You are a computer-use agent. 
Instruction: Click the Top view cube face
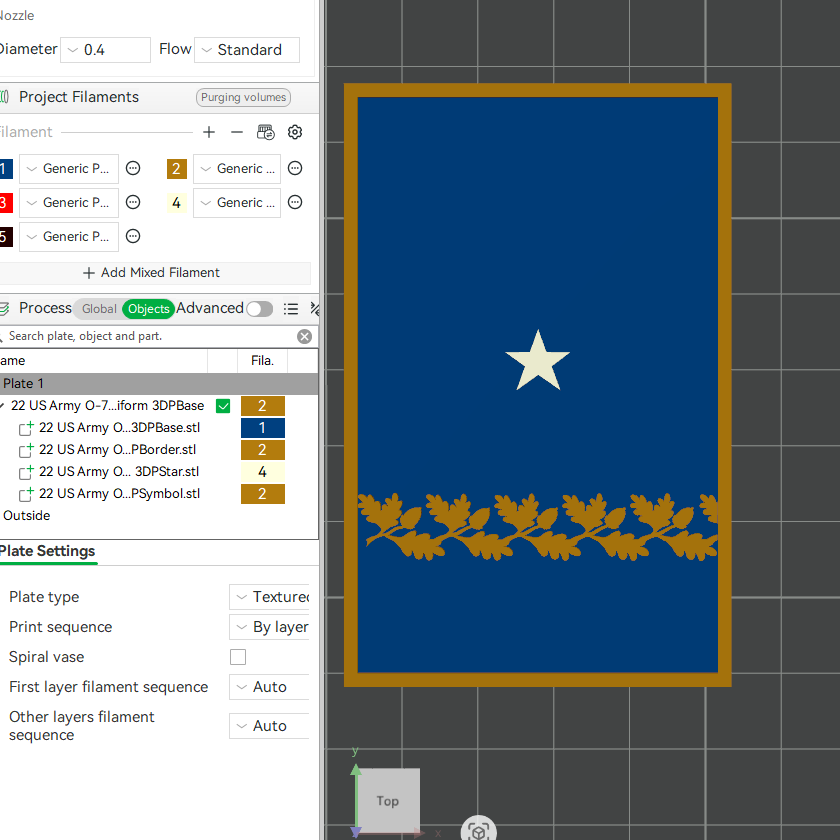coord(388,801)
